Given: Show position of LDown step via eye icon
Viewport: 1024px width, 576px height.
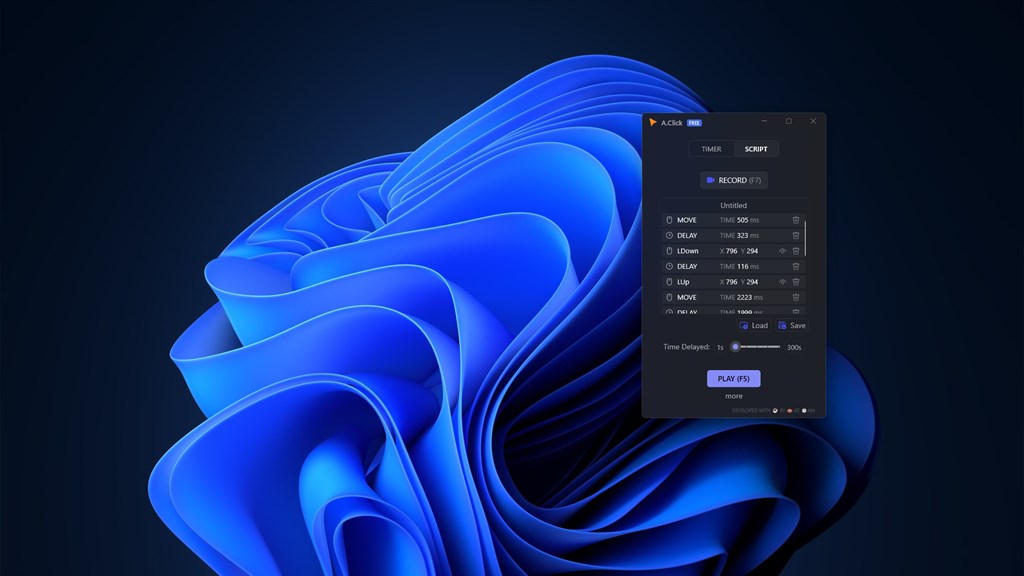Looking at the screenshot, I should (782, 251).
